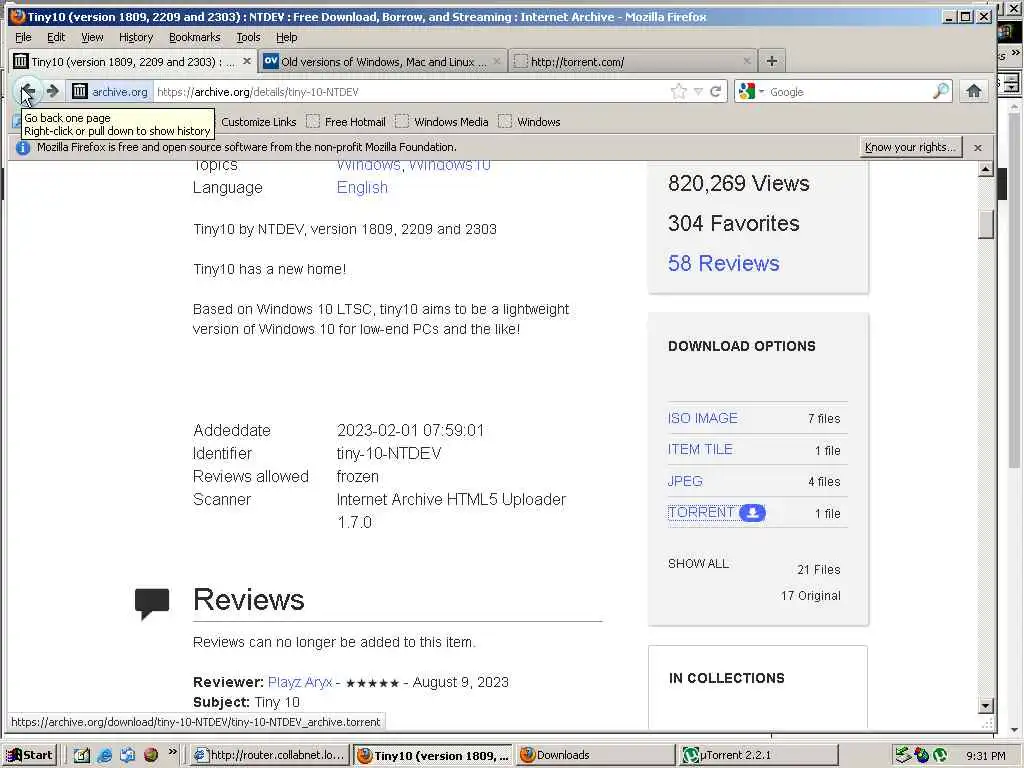Click the taskbar clock showing 9:31 PM
Image resolution: width=1024 pixels, height=768 pixels.
click(985, 756)
